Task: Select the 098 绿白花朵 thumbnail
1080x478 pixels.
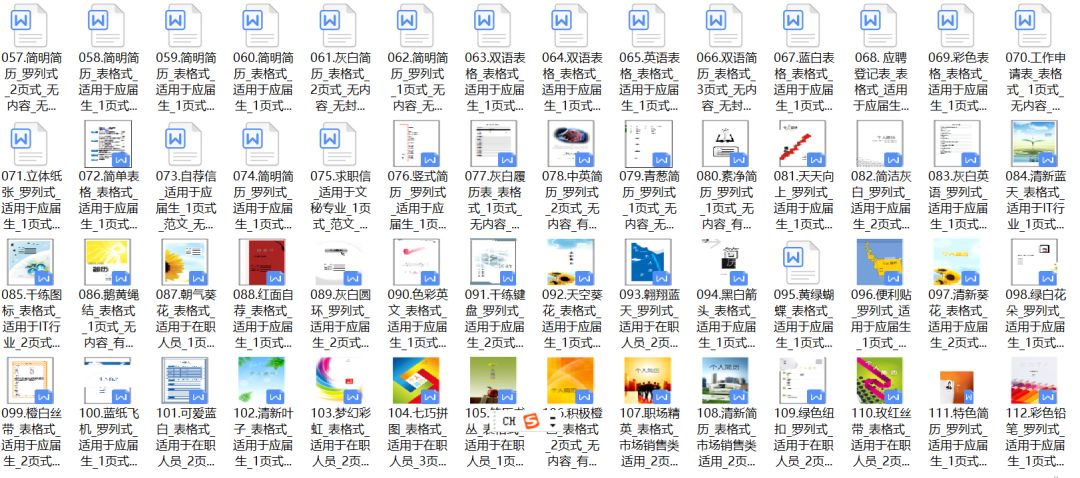Action: (x=1035, y=262)
